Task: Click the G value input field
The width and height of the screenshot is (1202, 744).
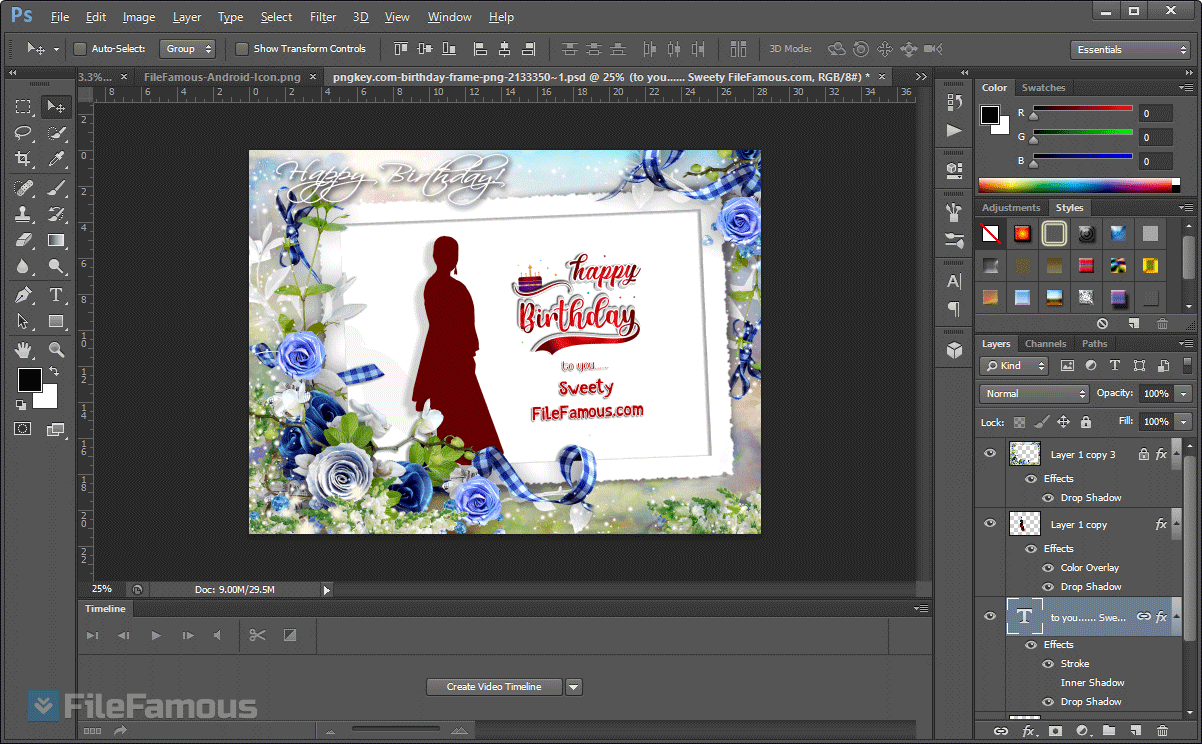Action: tap(1156, 137)
